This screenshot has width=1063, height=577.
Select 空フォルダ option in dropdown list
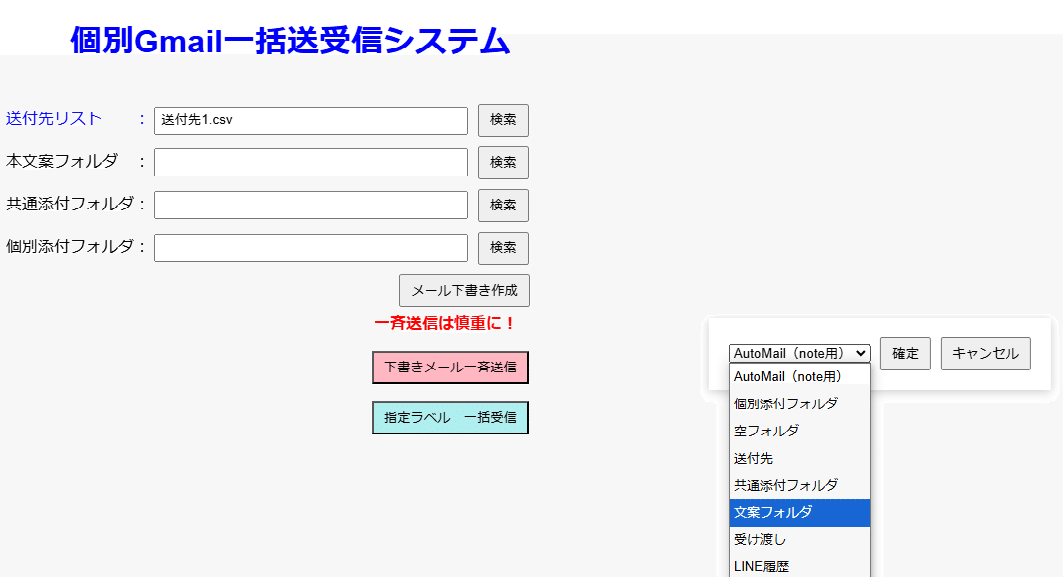coord(800,431)
